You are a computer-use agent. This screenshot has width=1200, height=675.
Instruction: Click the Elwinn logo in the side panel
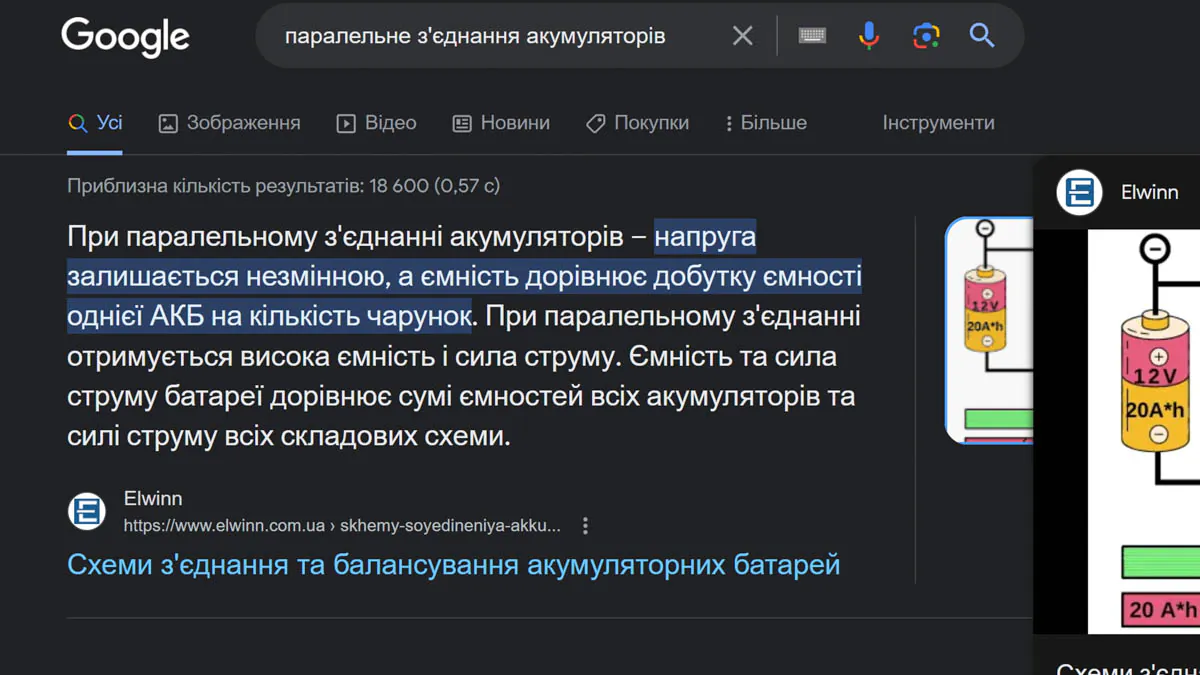coord(1079,193)
